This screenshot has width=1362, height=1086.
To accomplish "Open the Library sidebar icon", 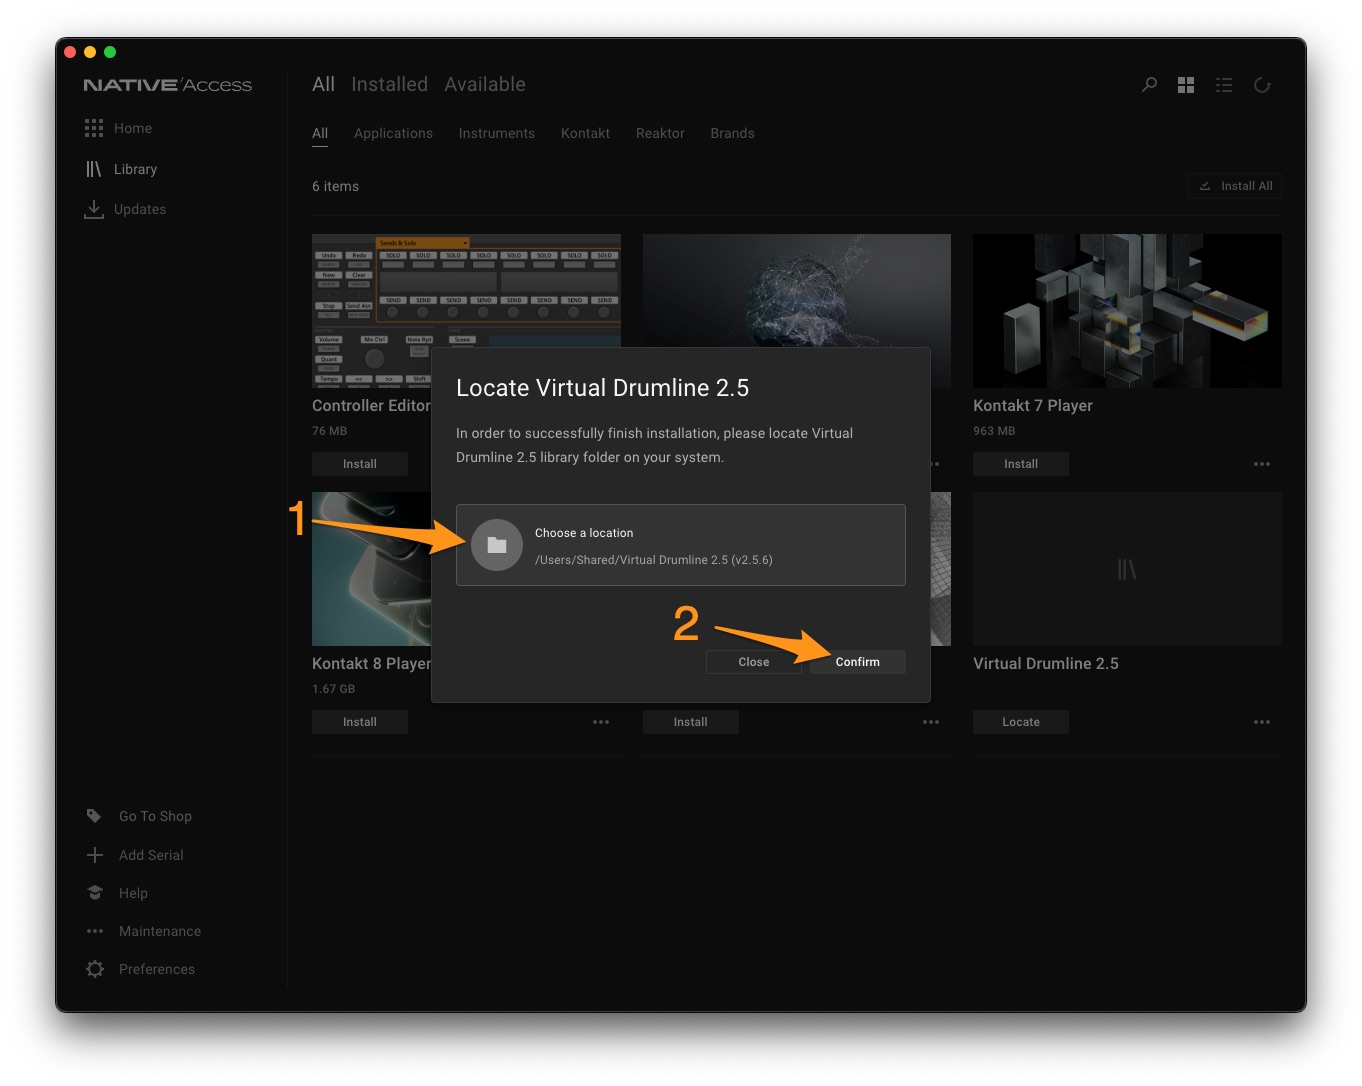I will coord(94,169).
